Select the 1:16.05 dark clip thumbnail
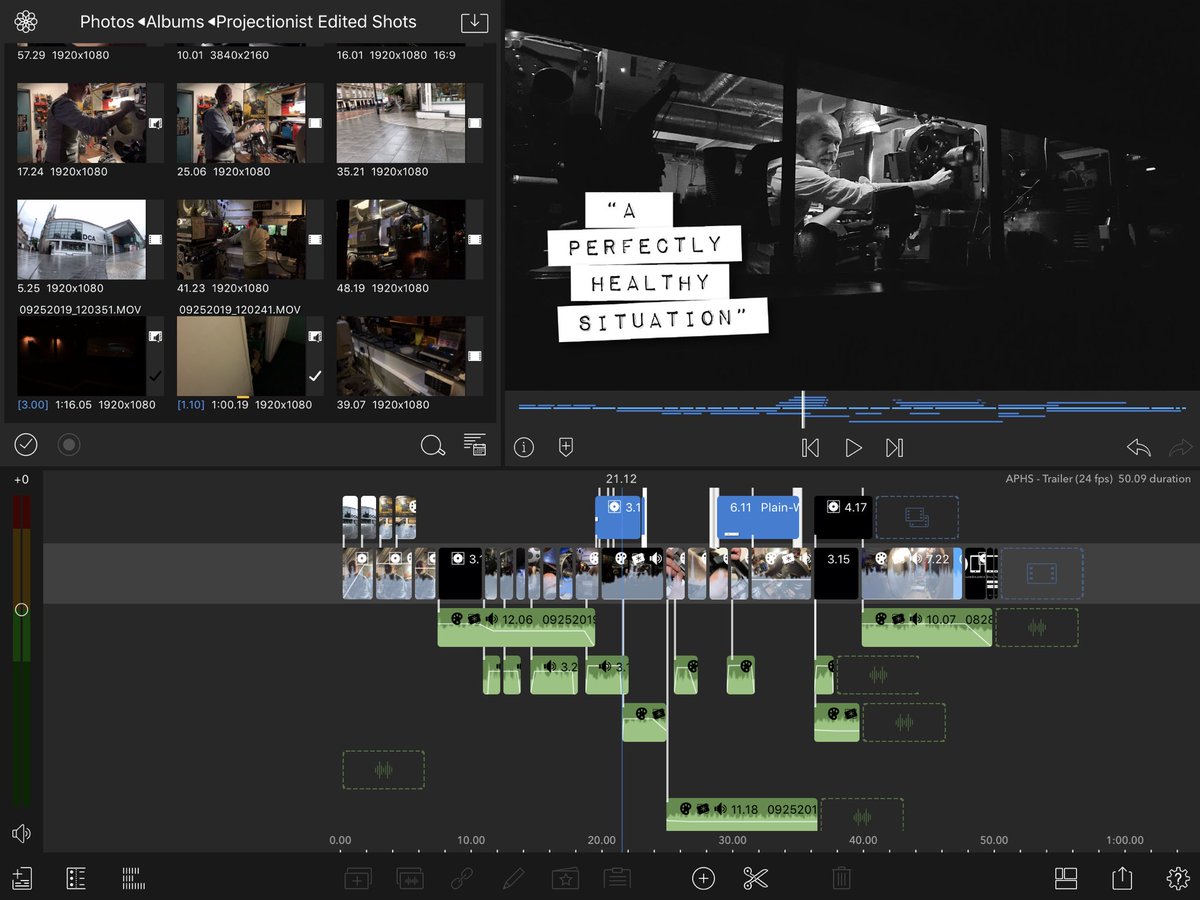This screenshot has width=1200, height=900. pyautogui.click(x=82, y=356)
